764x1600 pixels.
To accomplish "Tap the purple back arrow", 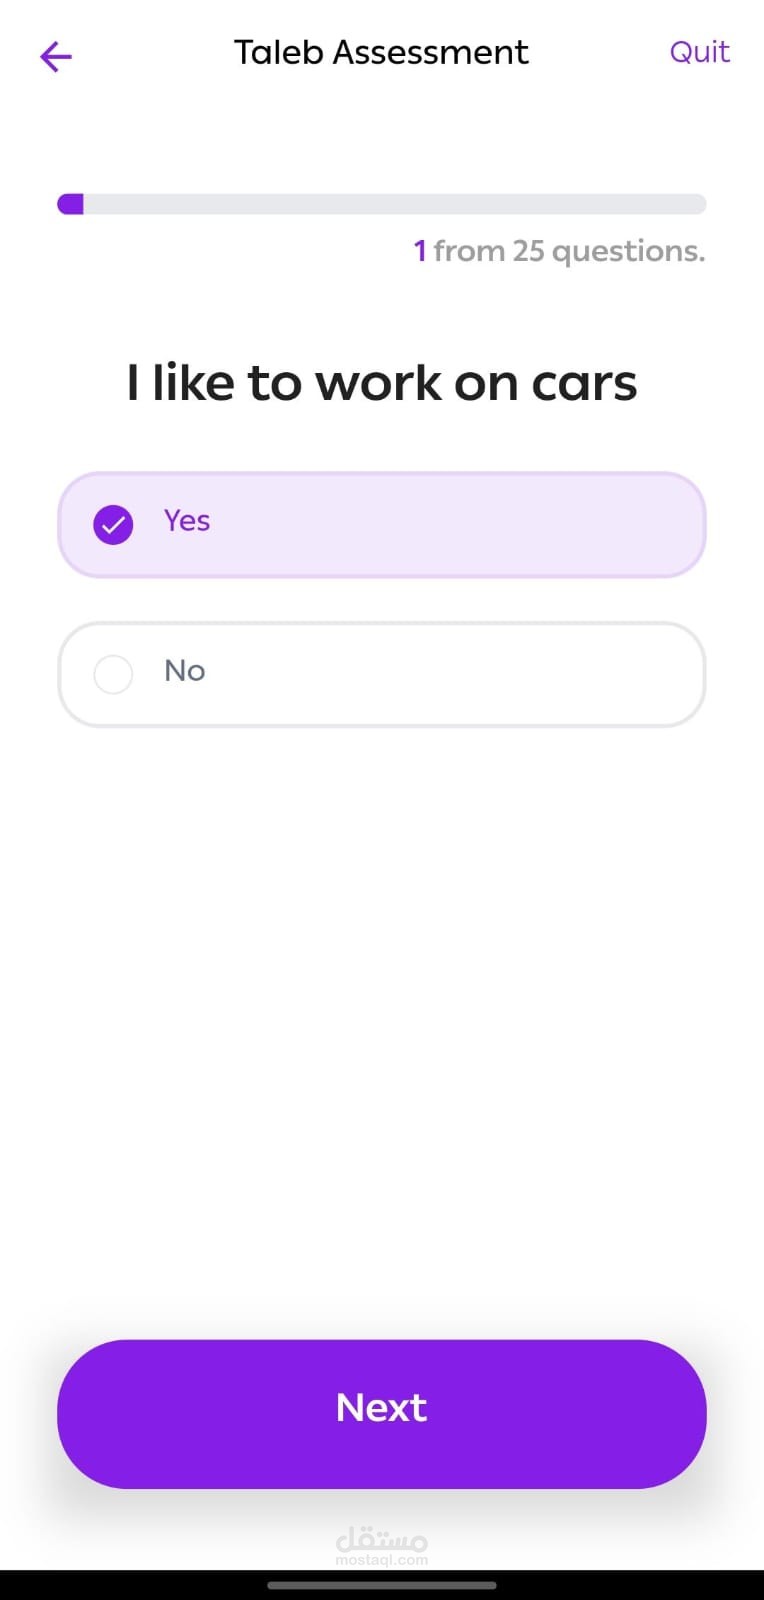I will [x=56, y=56].
